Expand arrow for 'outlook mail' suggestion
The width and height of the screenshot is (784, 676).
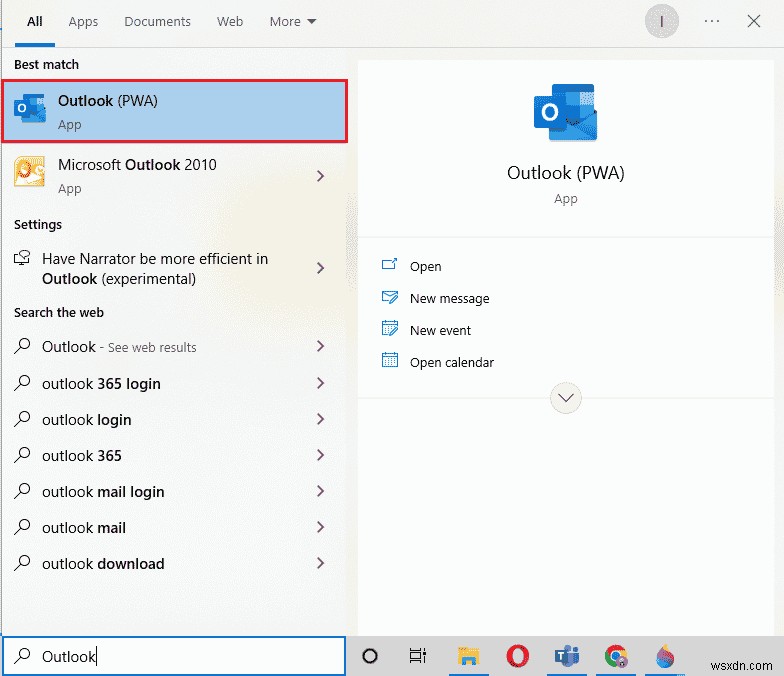tap(320, 528)
